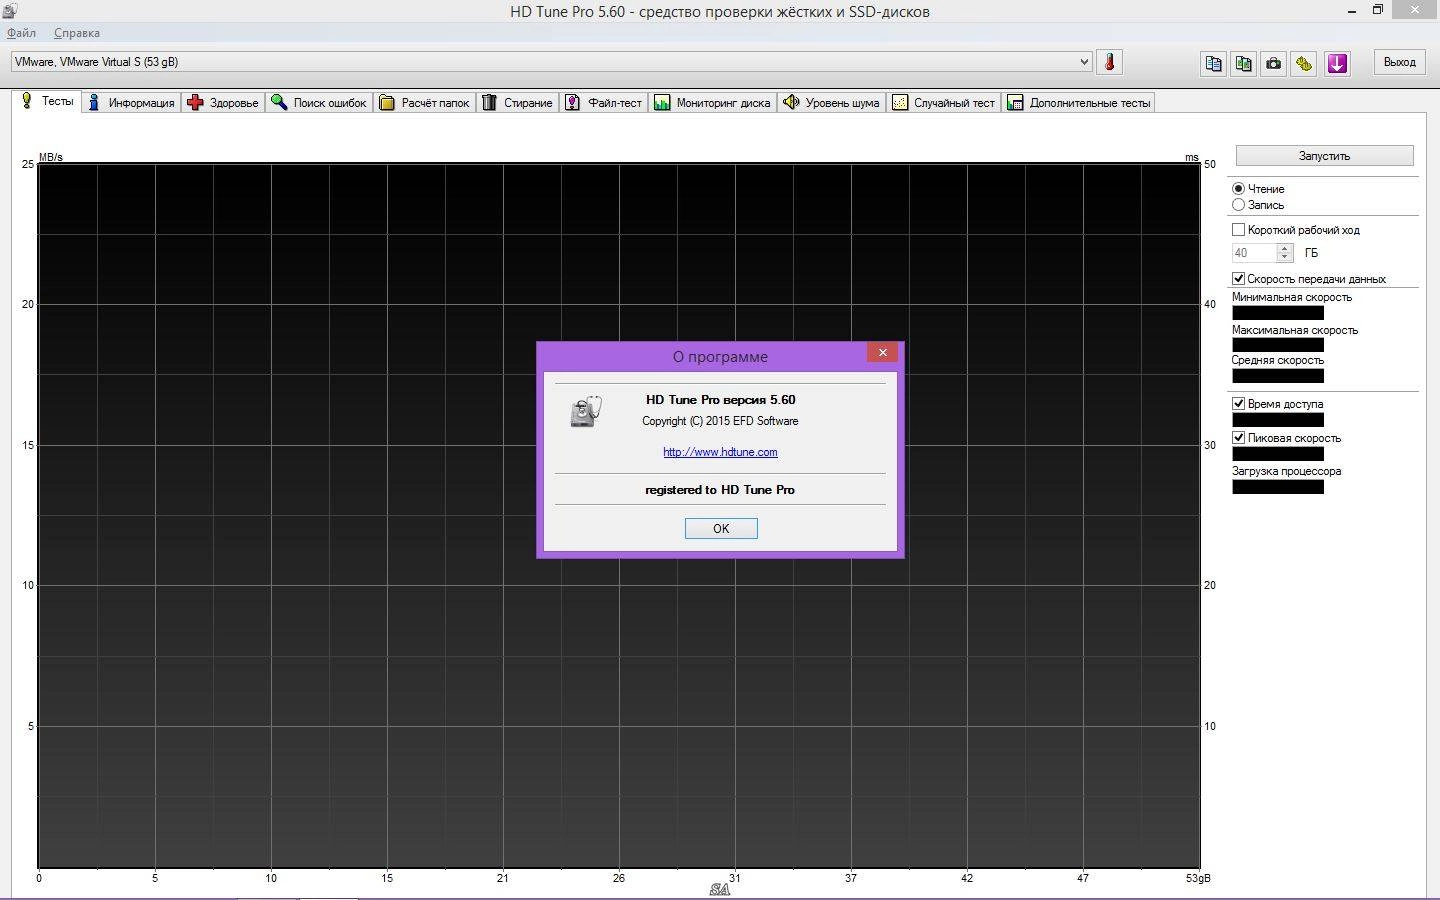
Task: Click 'HD Tune Pro версия 5.60' text
Action: point(720,400)
